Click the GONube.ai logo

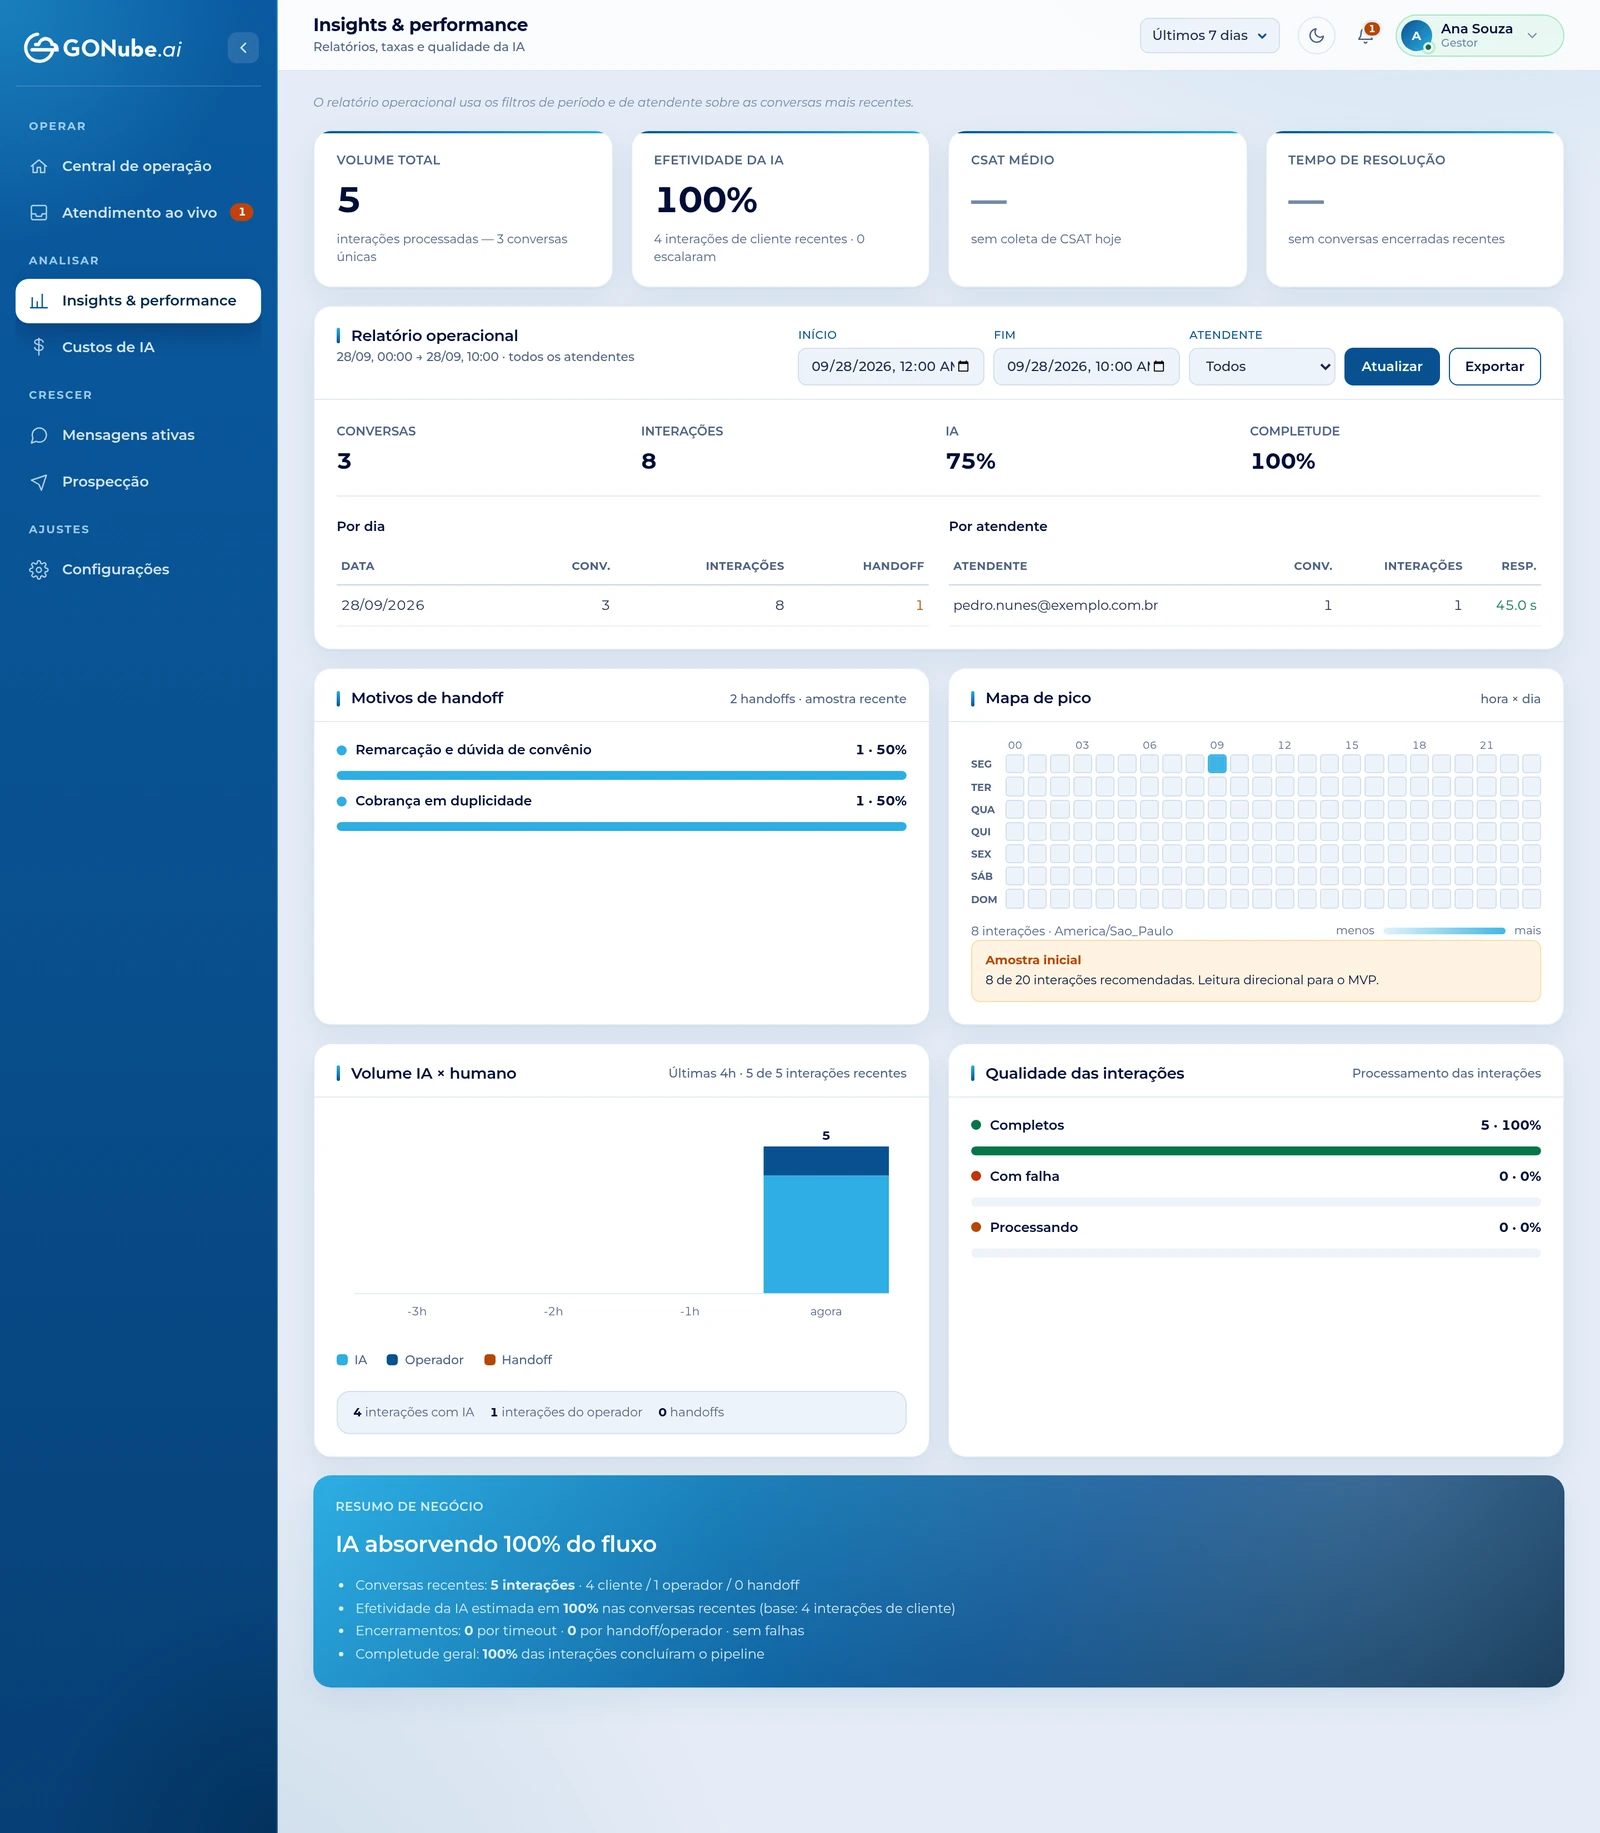click(103, 48)
